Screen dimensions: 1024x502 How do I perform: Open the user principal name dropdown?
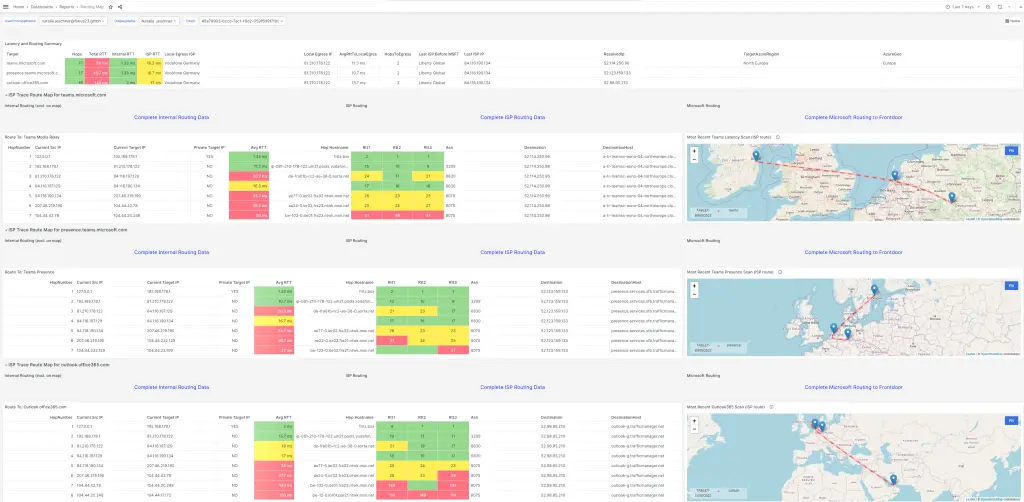[73, 21]
